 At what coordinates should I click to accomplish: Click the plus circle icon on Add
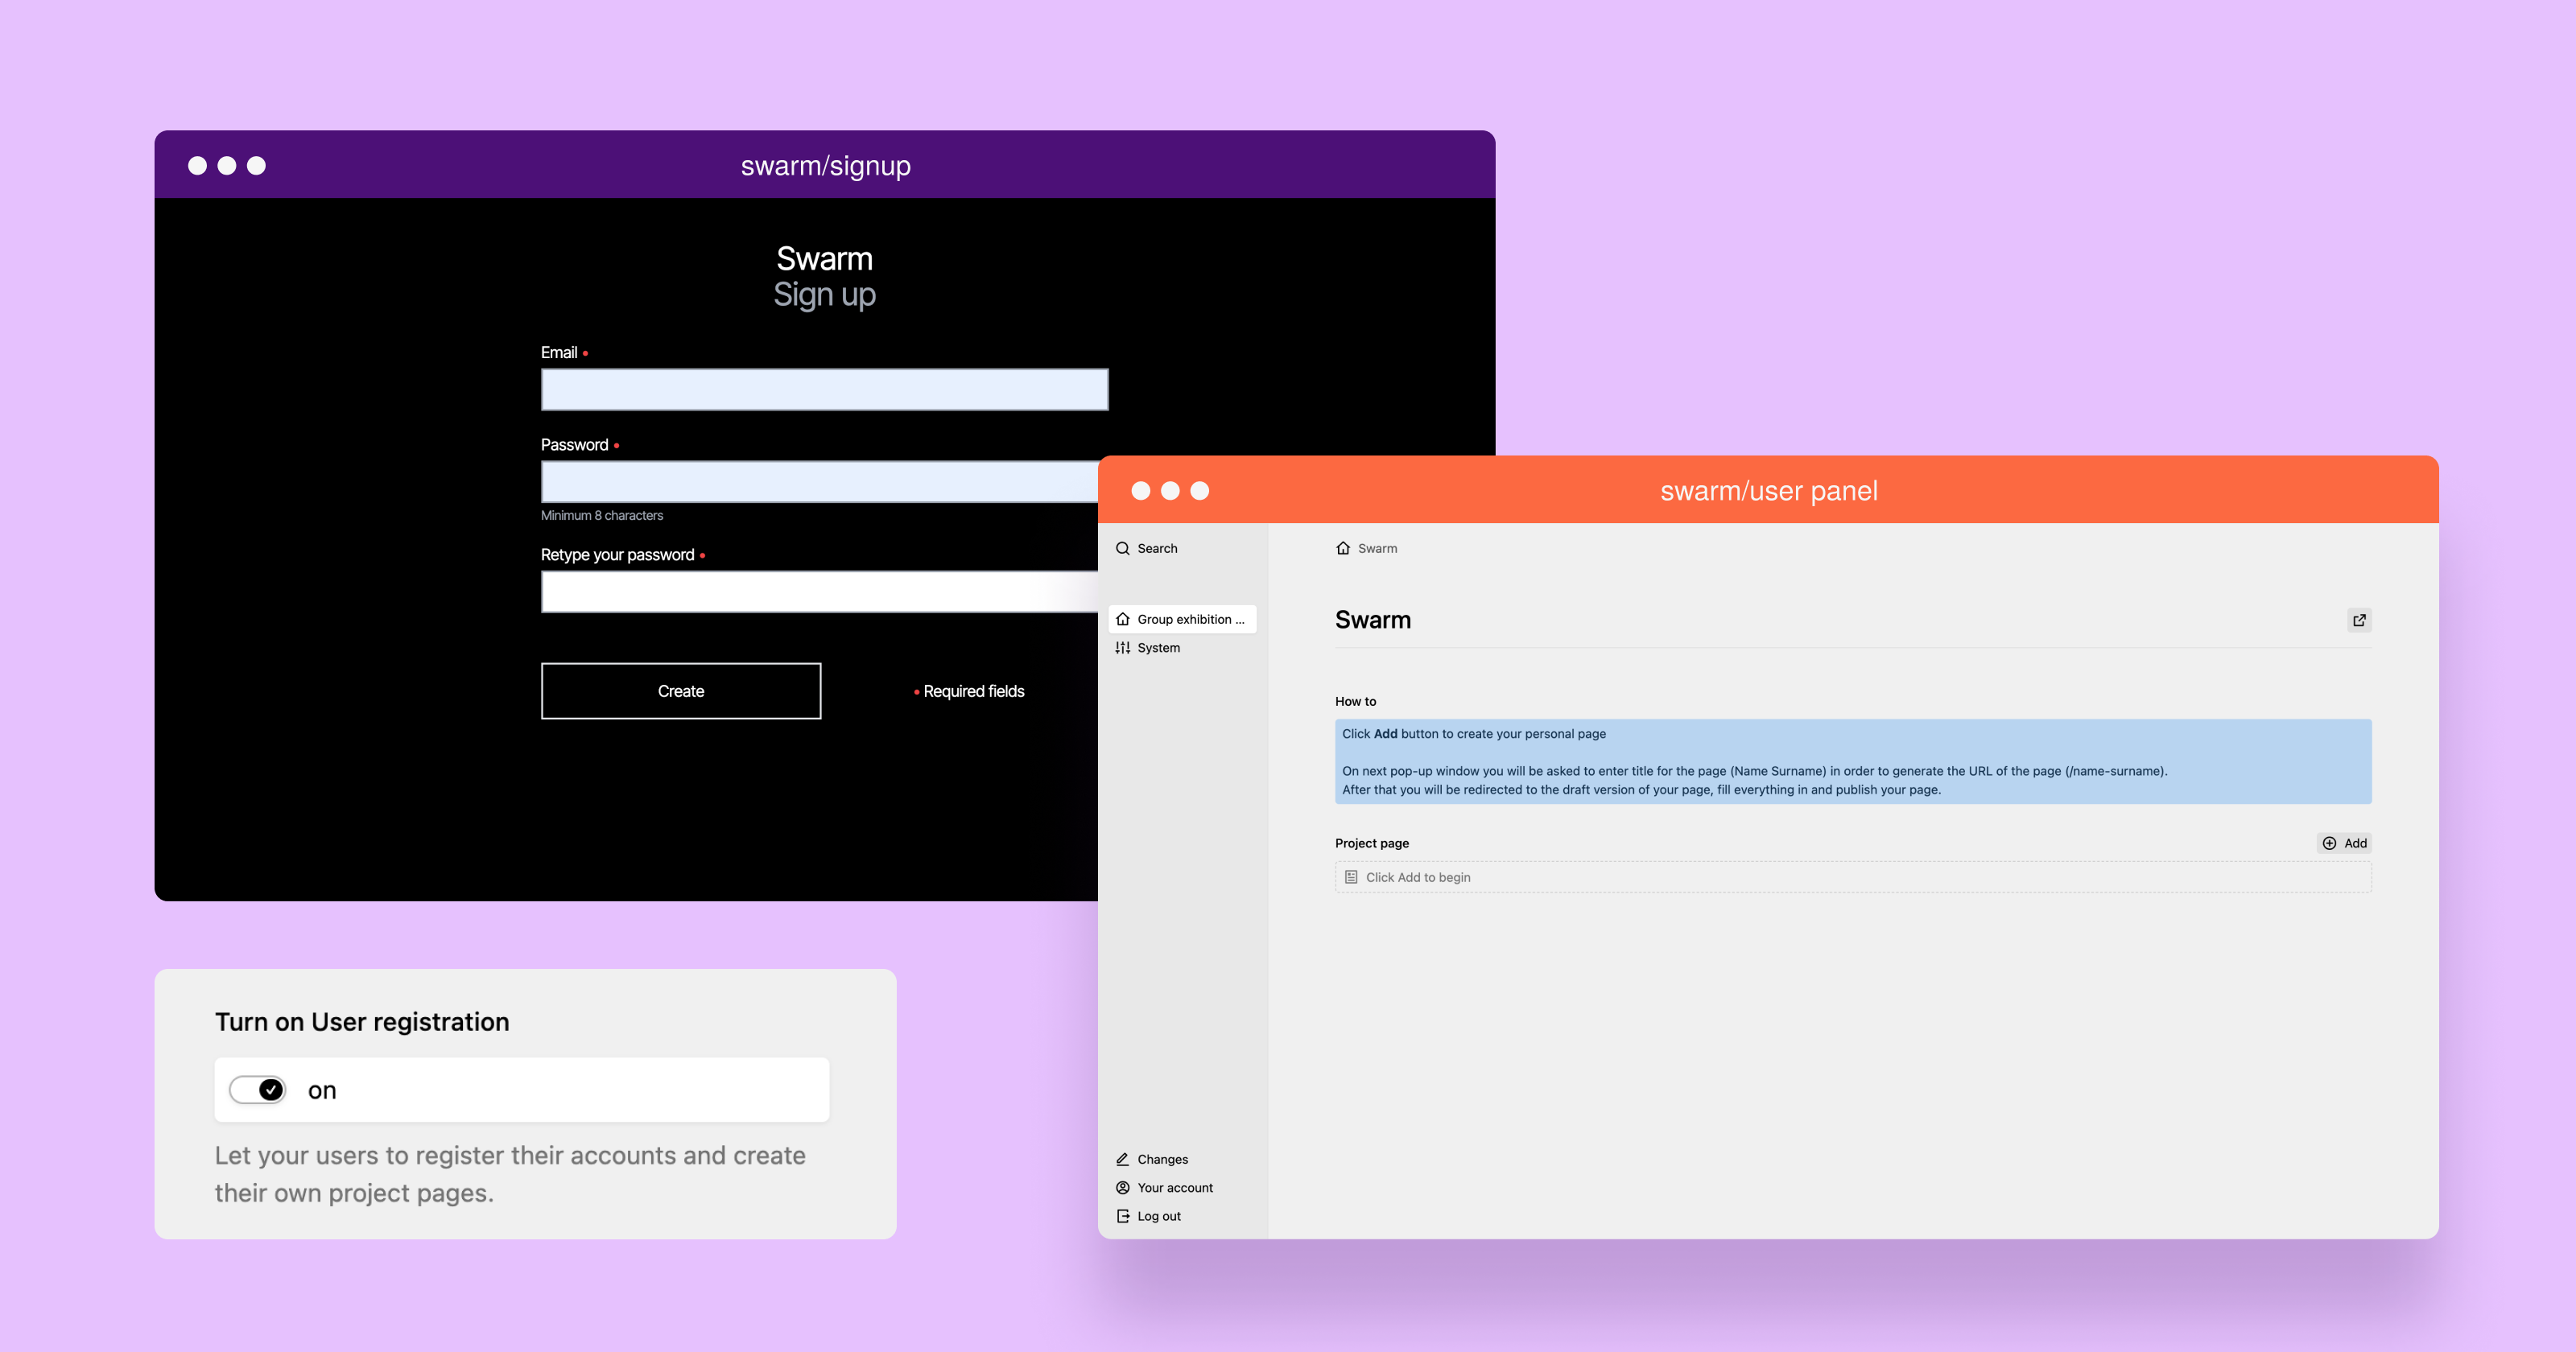[2329, 843]
